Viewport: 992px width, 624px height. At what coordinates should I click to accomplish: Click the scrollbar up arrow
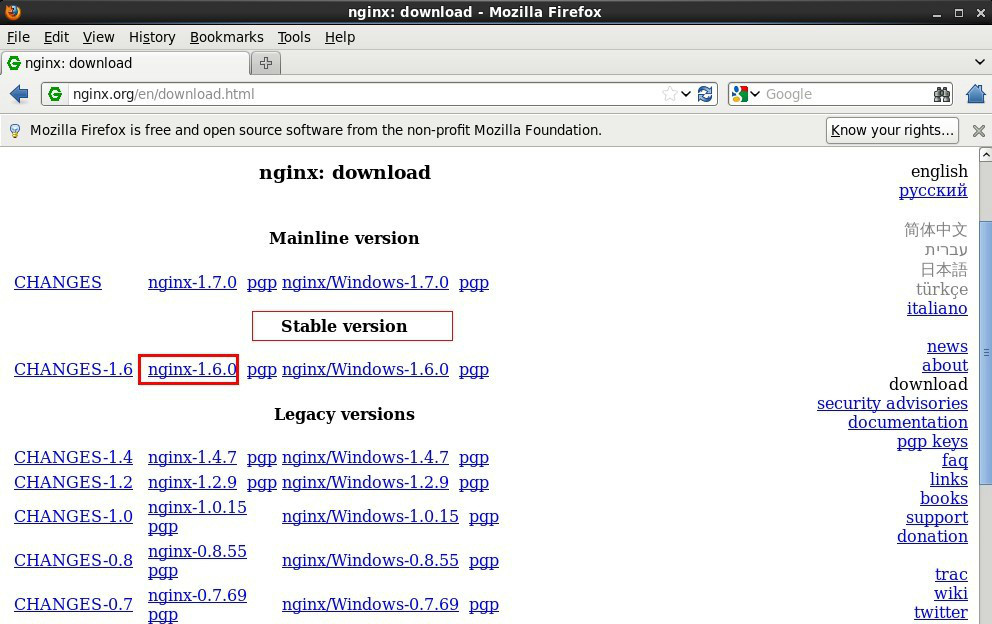[985, 154]
